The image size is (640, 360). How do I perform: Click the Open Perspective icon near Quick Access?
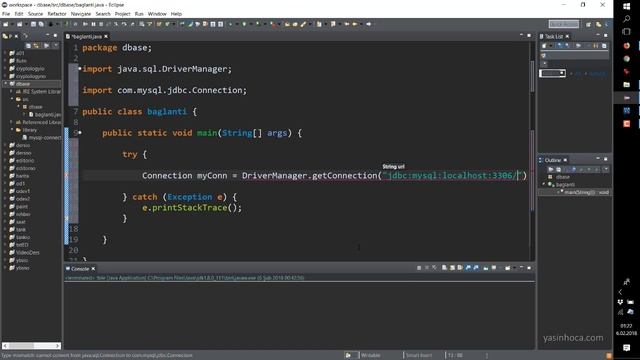[588, 24]
